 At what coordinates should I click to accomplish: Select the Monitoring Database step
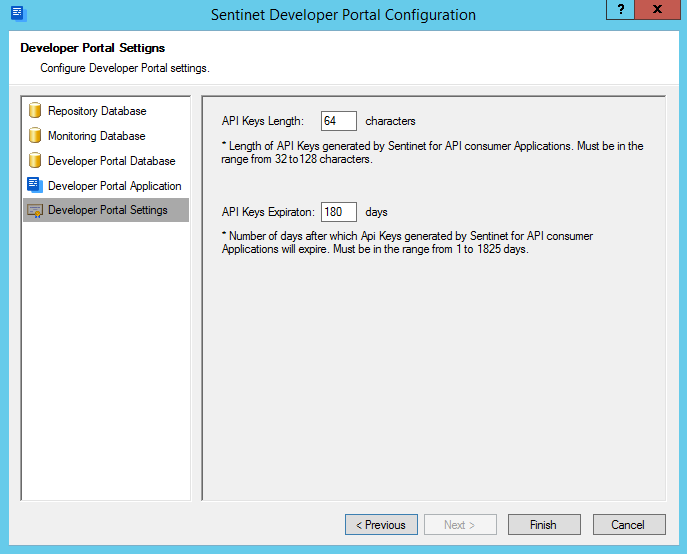click(106, 135)
